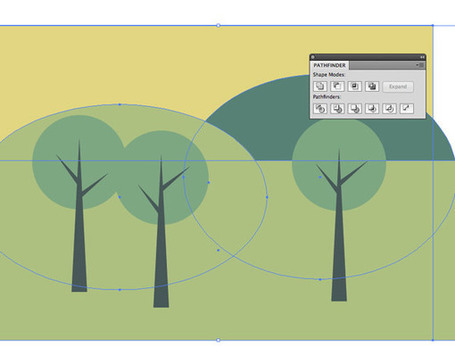Click the Outline pathfinder icon
This screenshot has width=455, height=364.
[x=389, y=108]
